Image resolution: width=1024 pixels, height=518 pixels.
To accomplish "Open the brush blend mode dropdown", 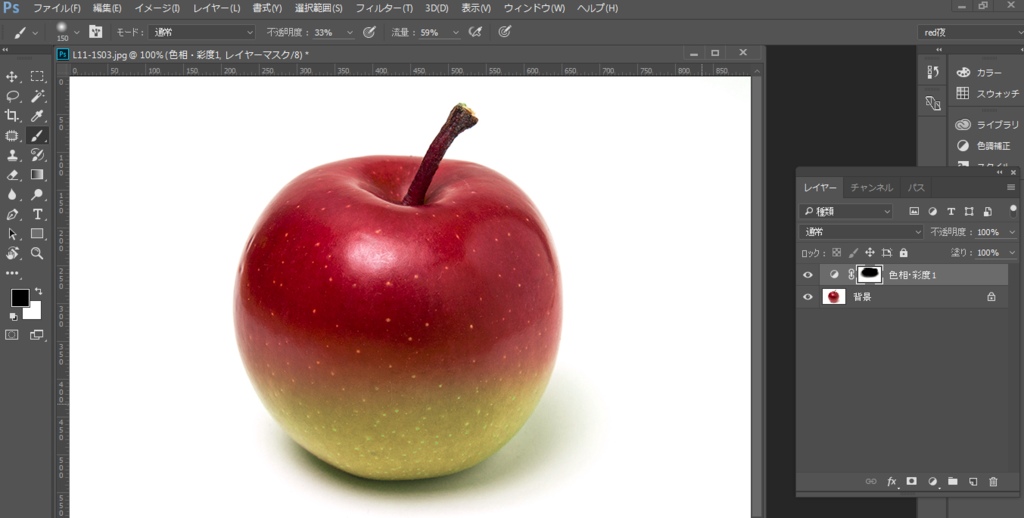I will coord(202,32).
